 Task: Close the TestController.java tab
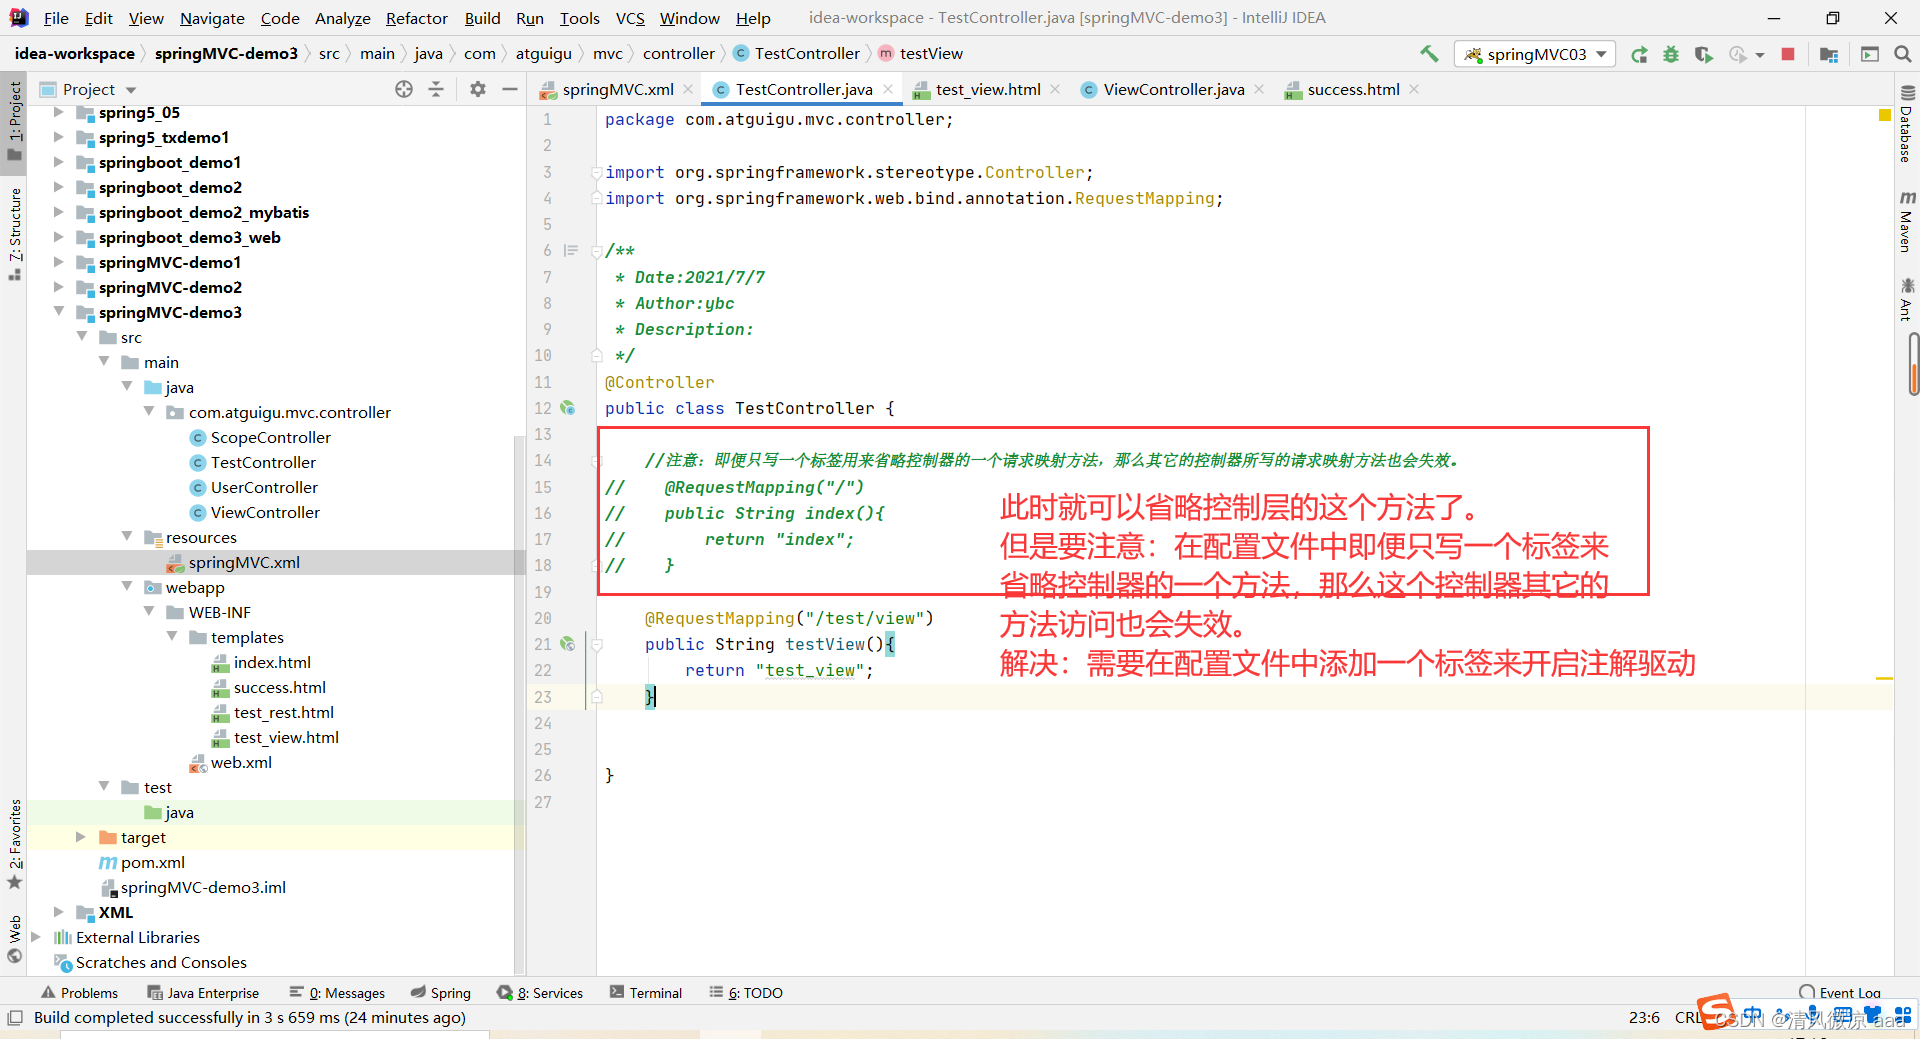point(888,89)
